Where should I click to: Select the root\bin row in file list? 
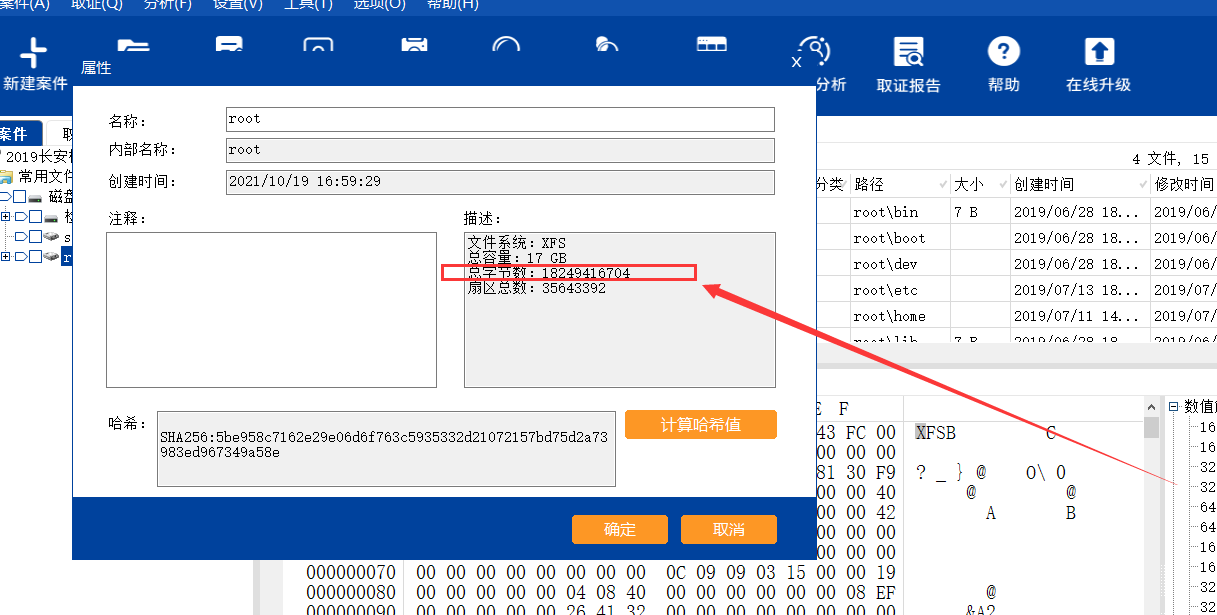pos(1017,212)
